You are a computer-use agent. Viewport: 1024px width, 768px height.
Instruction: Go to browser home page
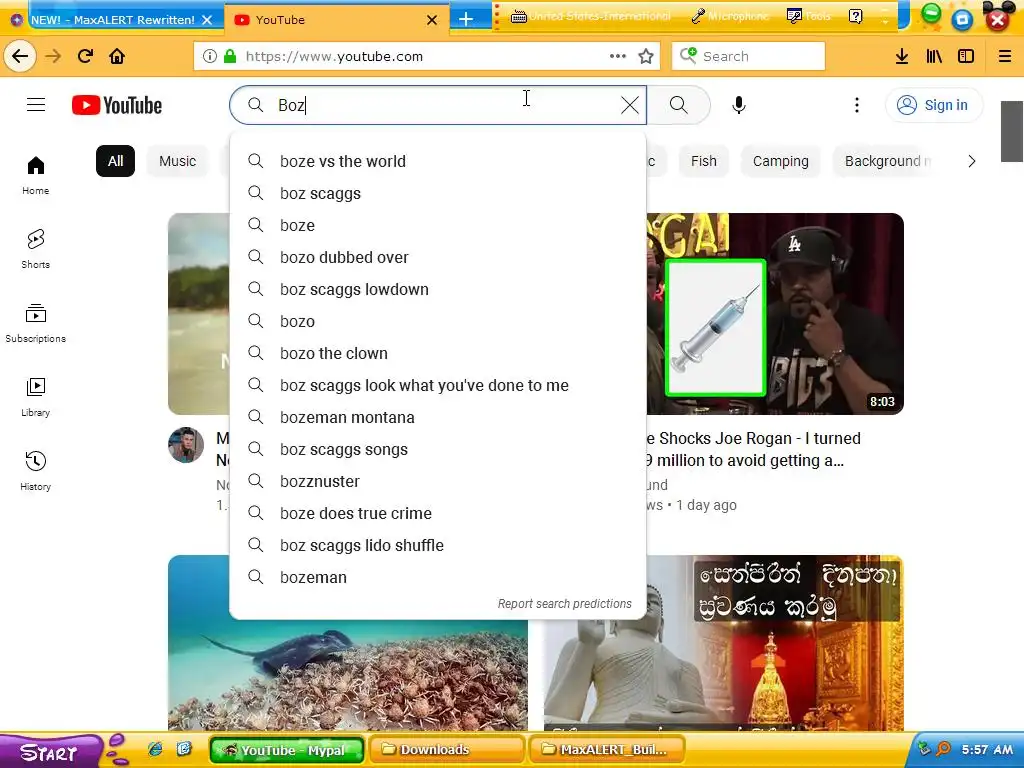click(117, 56)
